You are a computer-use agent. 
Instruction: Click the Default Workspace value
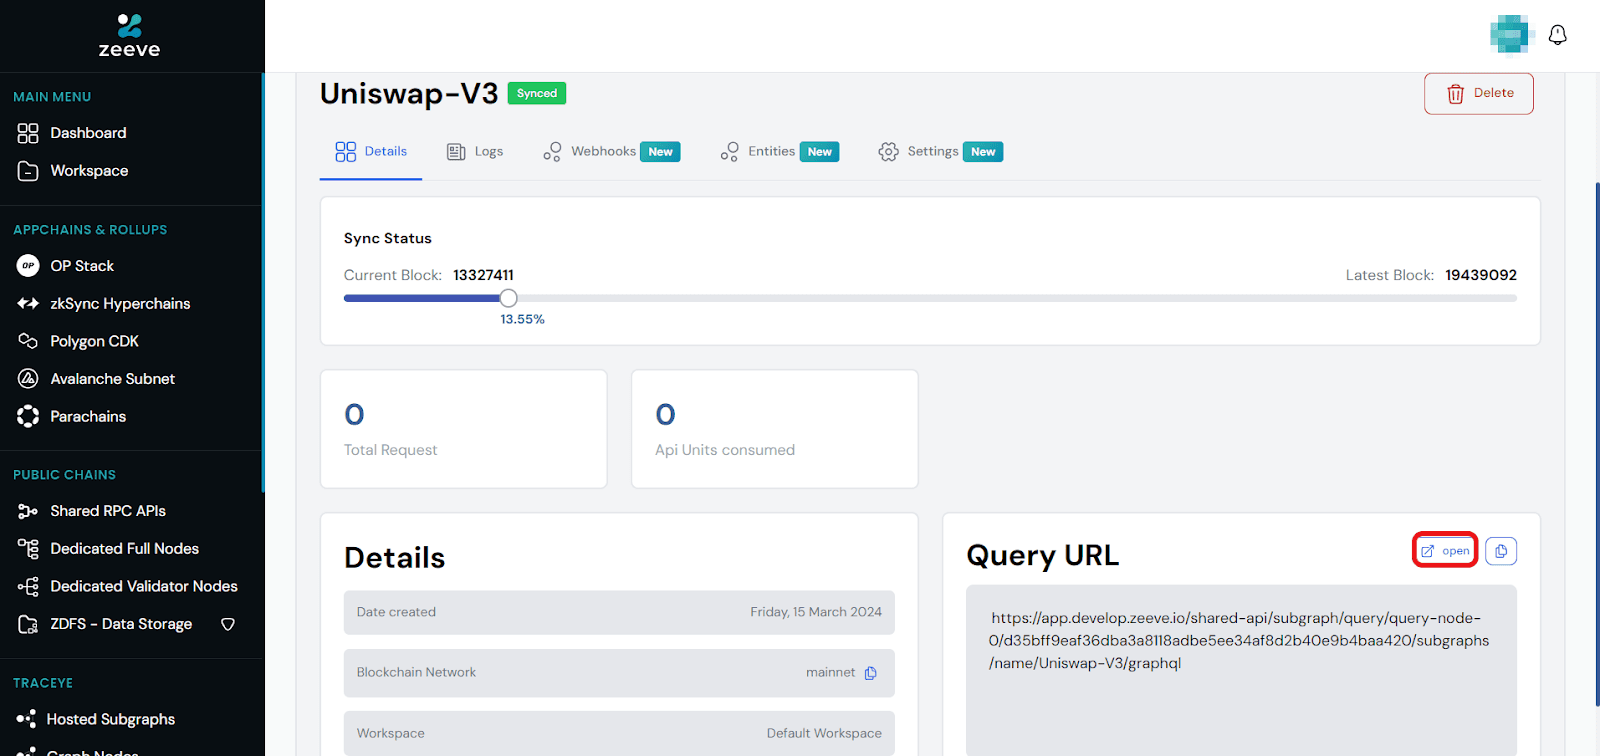tap(824, 733)
